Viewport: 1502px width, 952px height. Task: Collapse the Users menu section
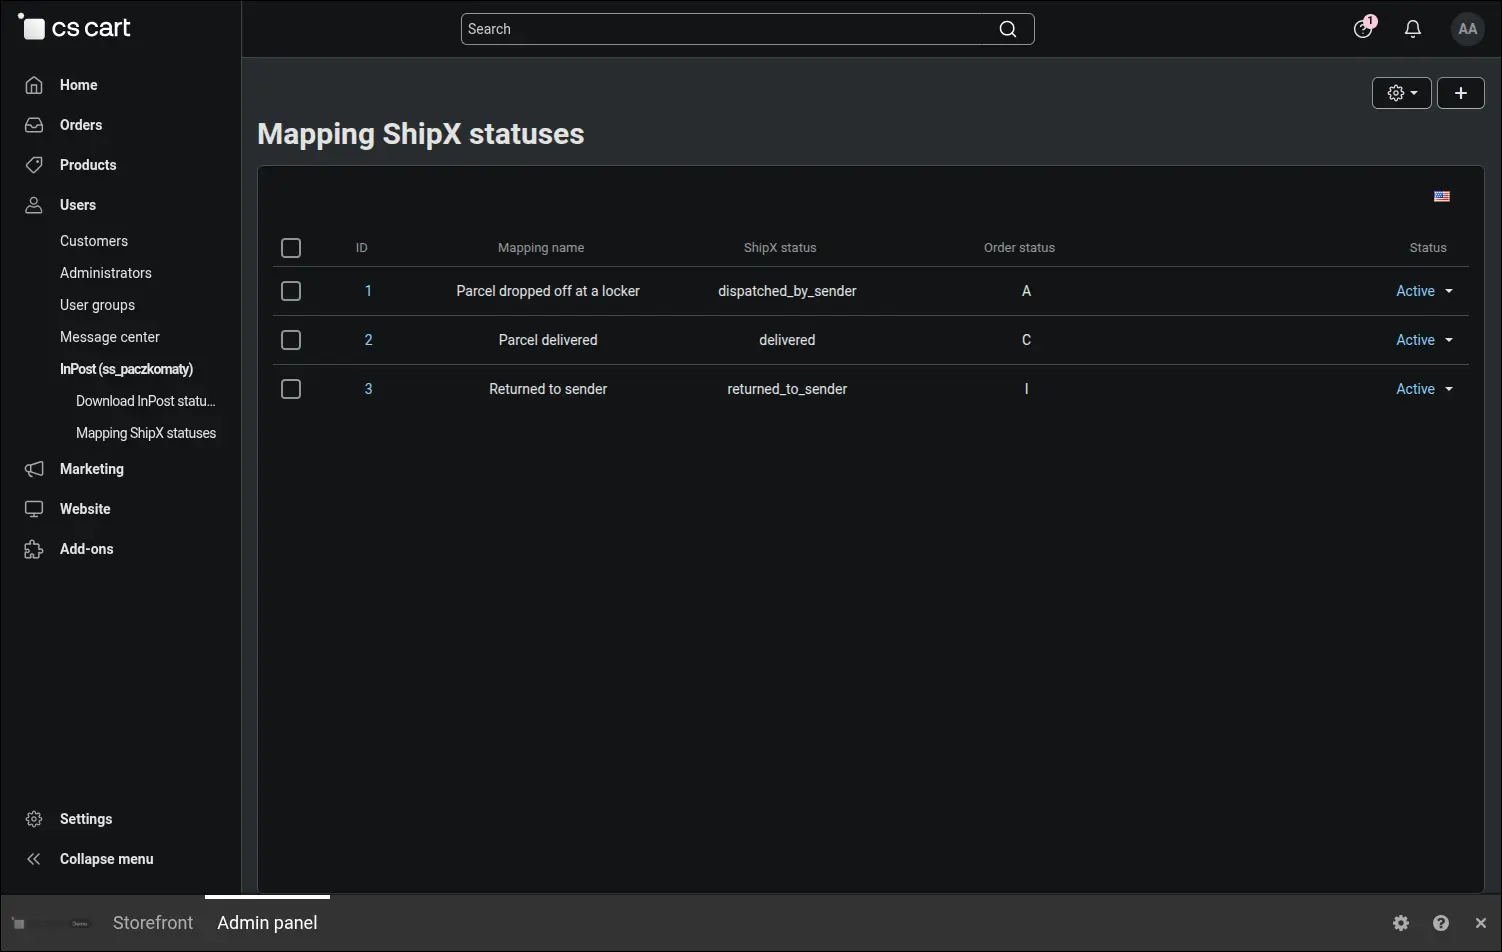coord(78,205)
